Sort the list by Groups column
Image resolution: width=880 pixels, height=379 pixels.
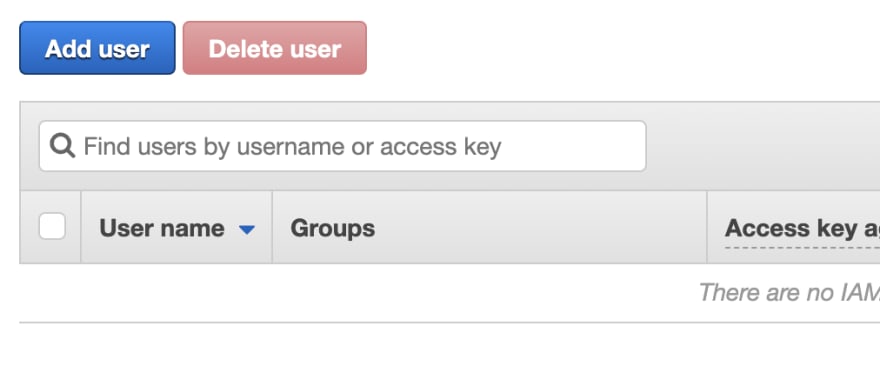point(333,228)
